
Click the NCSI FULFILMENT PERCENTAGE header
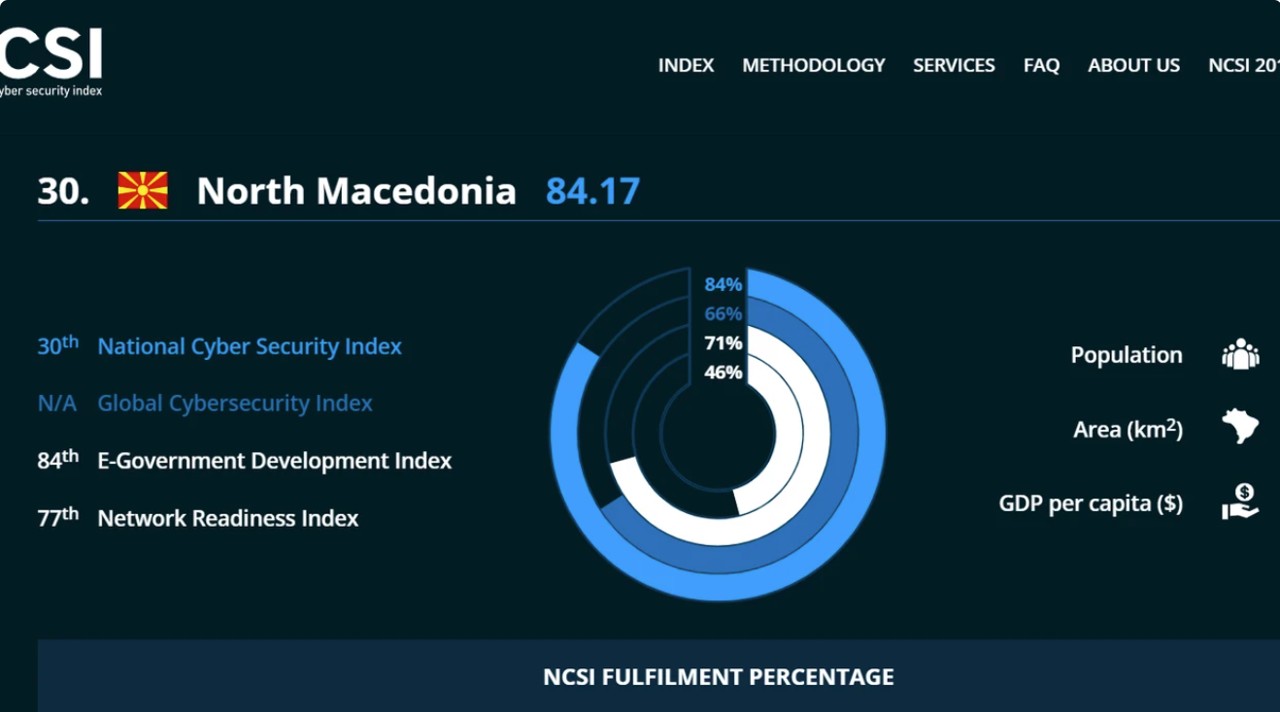[718, 677]
